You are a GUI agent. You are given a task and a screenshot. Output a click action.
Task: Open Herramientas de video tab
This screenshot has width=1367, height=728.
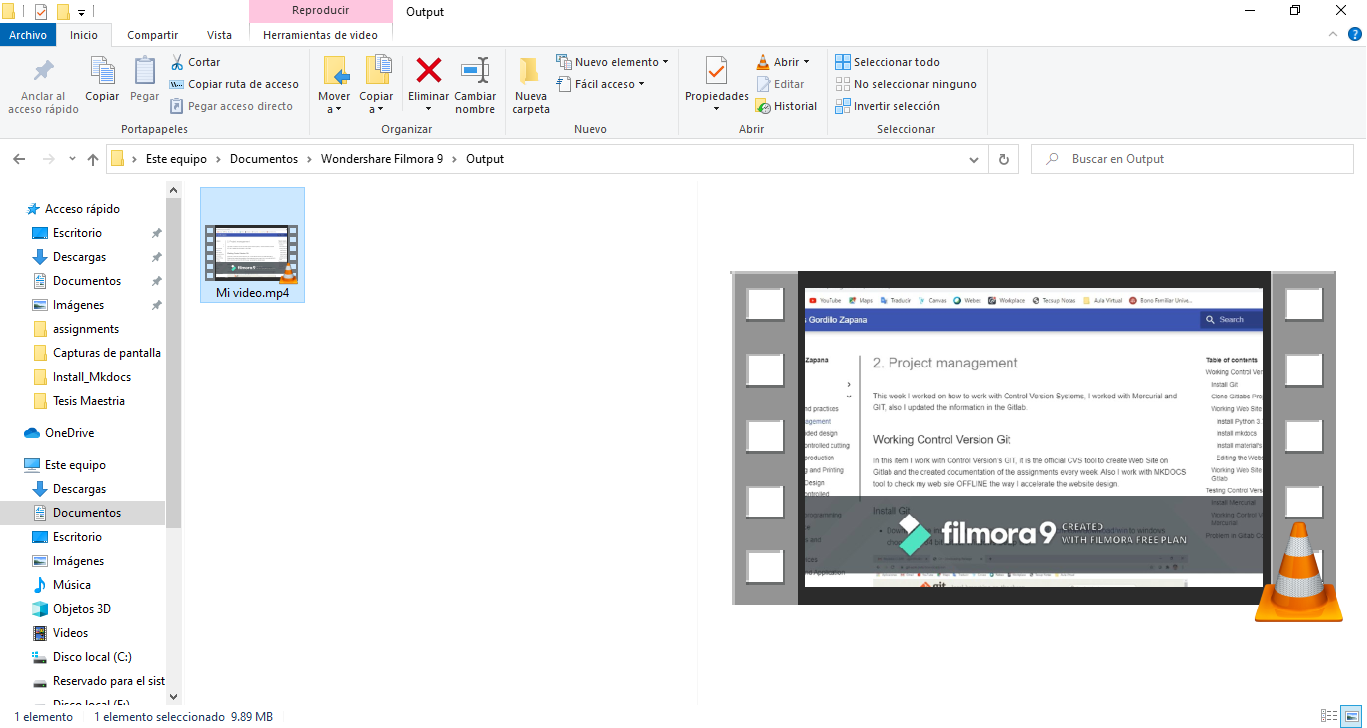(x=320, y=35)
